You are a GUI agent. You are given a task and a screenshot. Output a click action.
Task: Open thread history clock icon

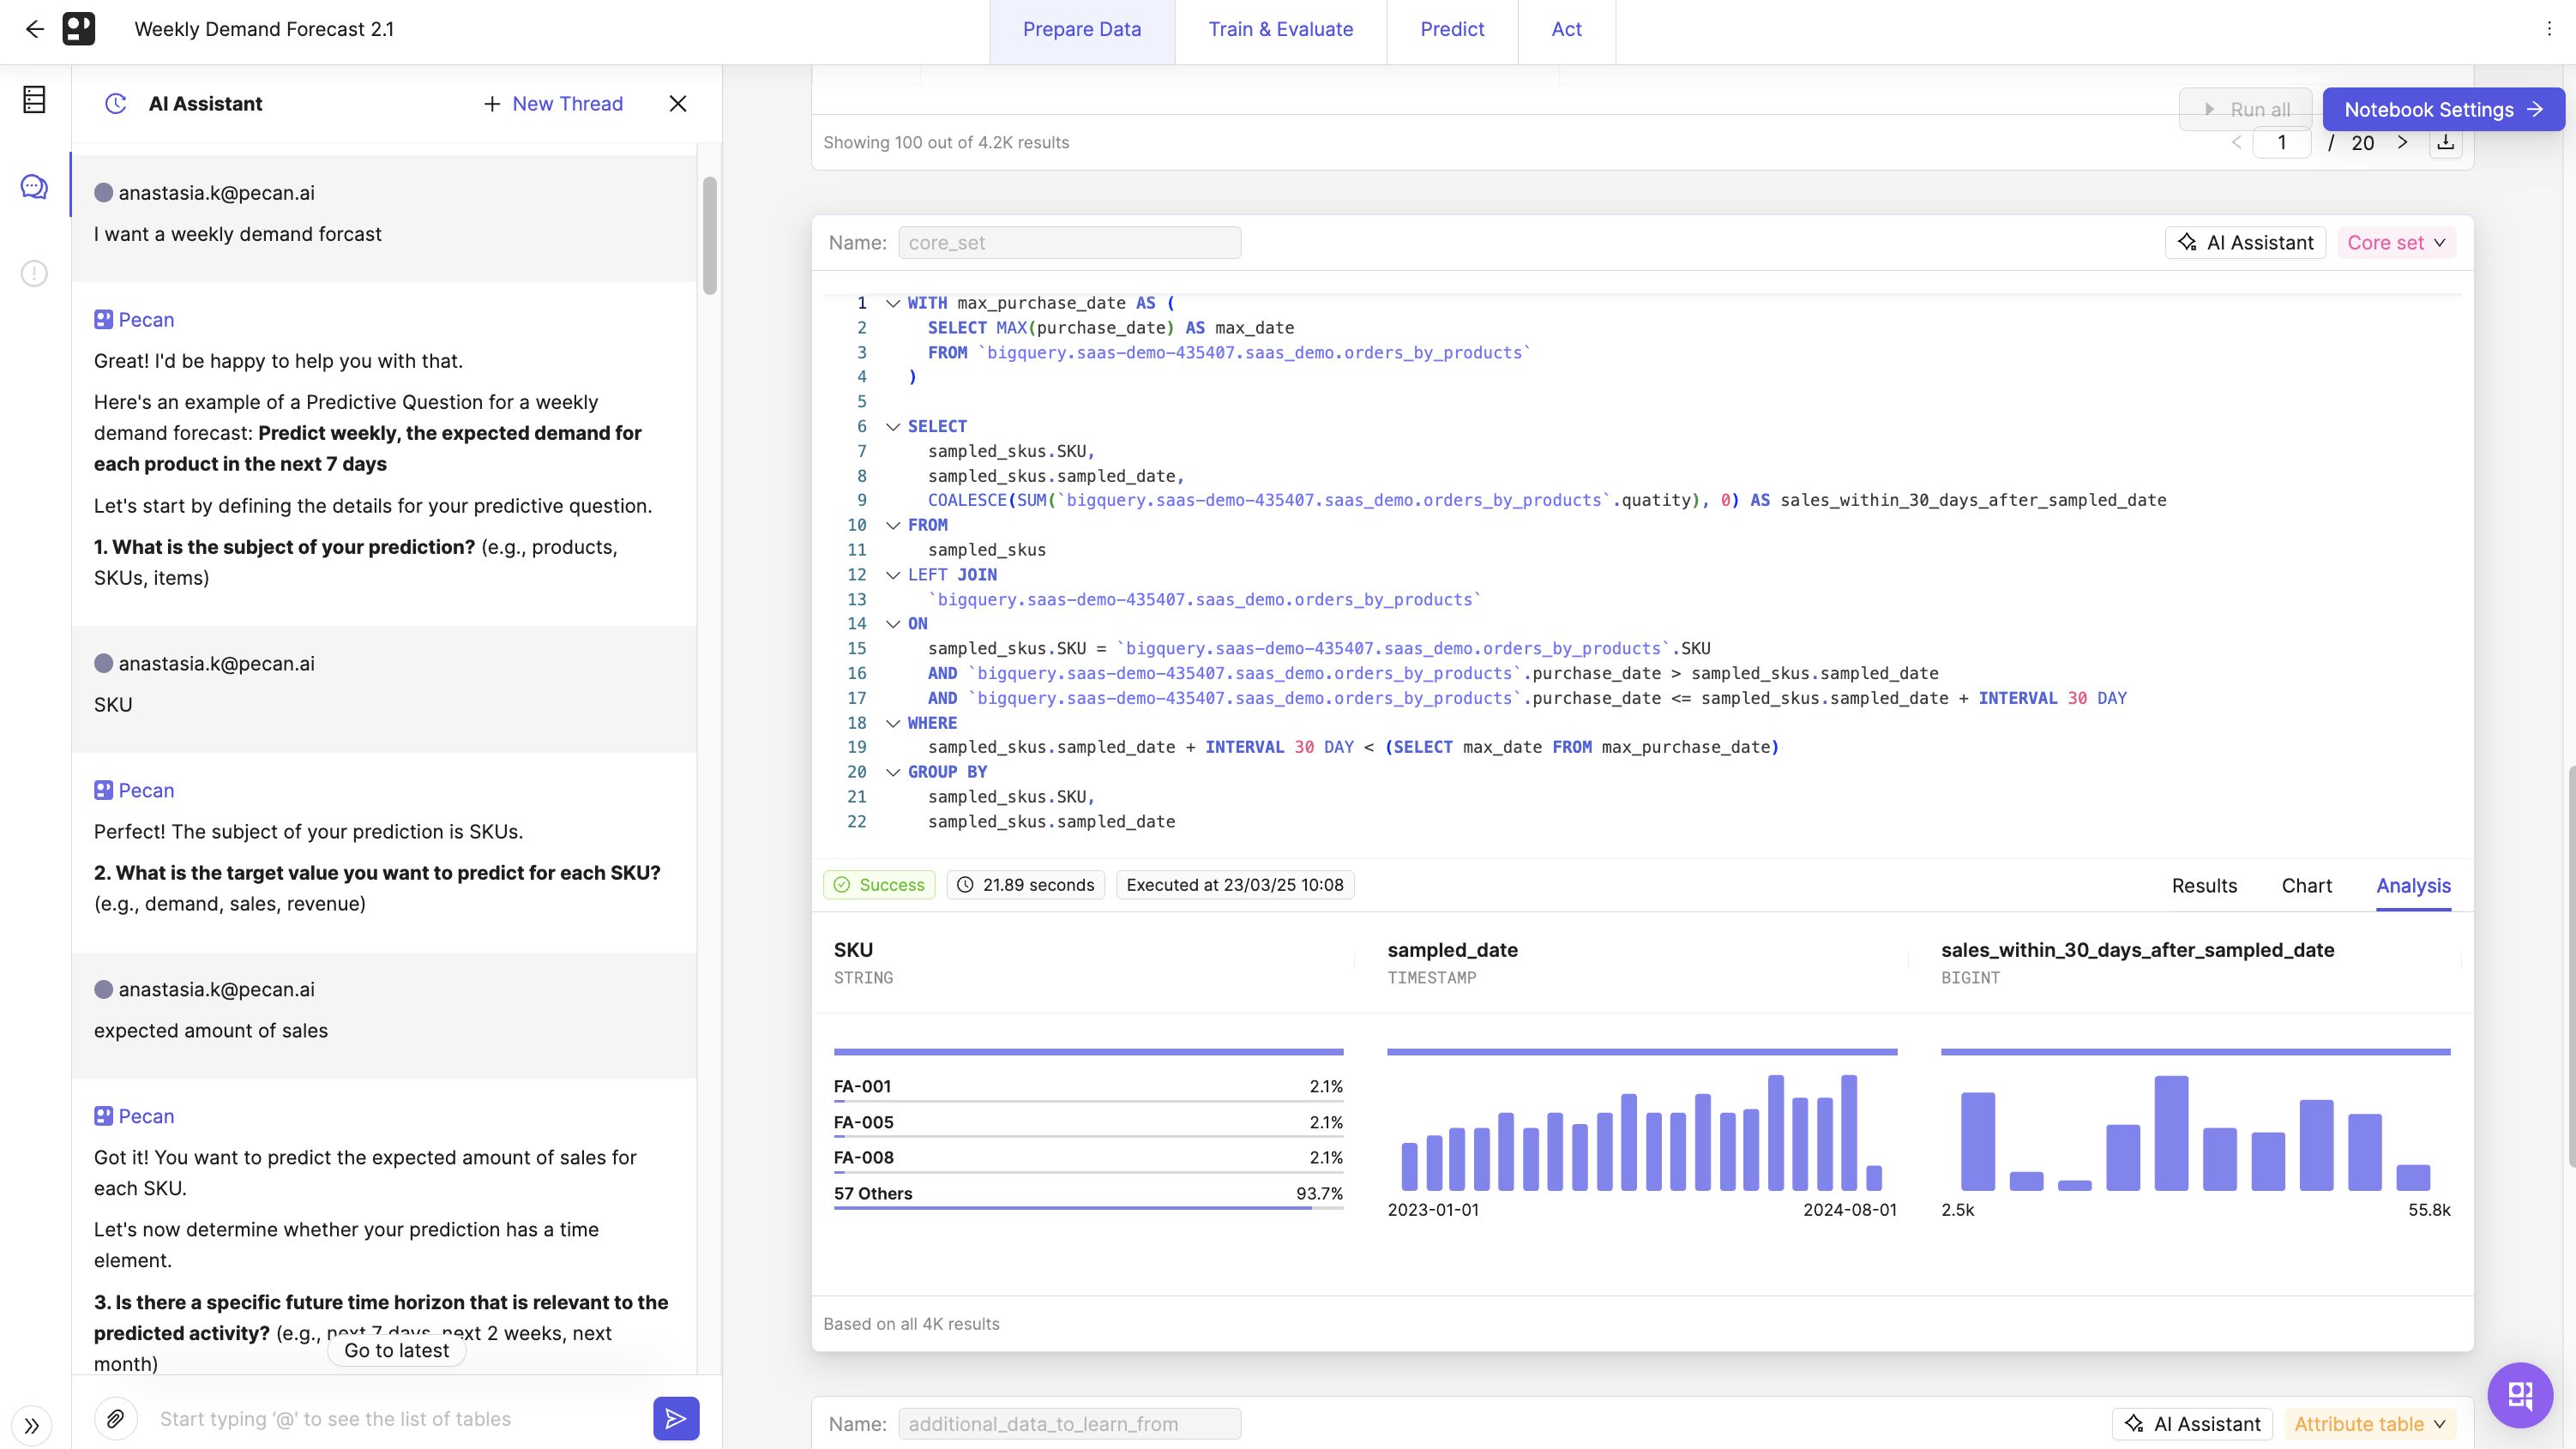click(116, 104)
